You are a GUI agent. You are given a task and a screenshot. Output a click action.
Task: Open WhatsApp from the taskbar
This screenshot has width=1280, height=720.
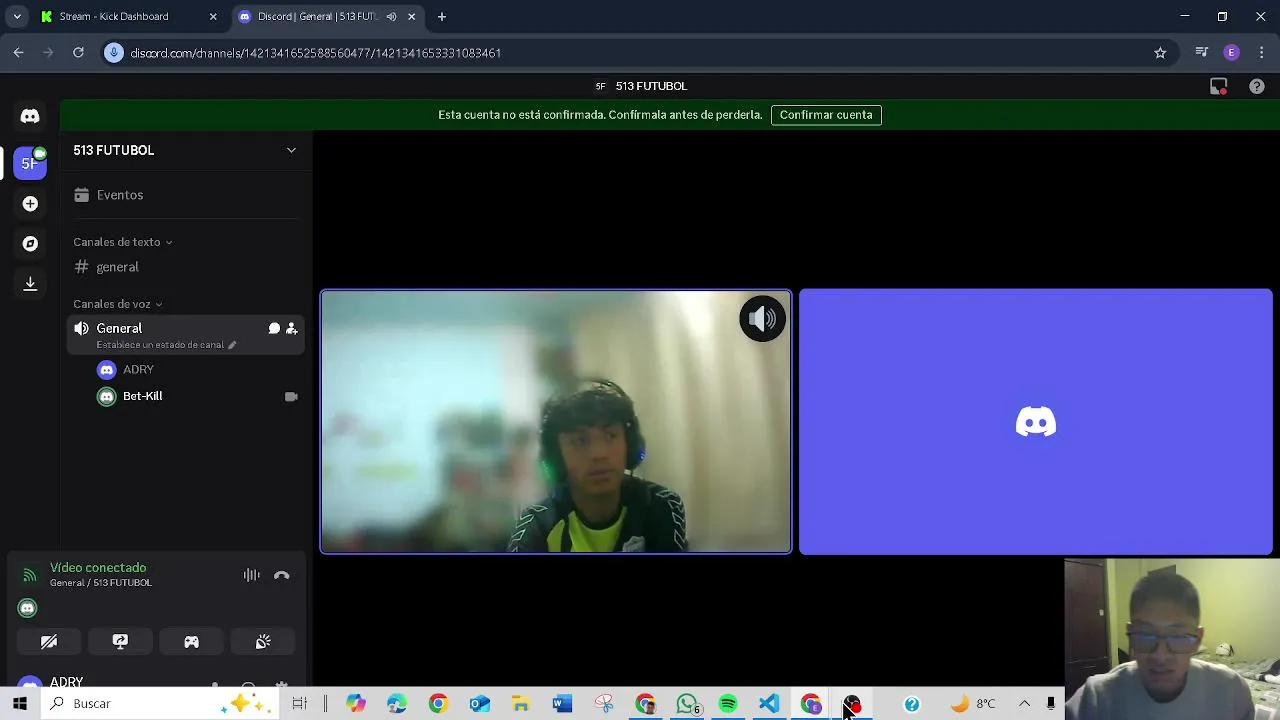(x=687, y=704)
